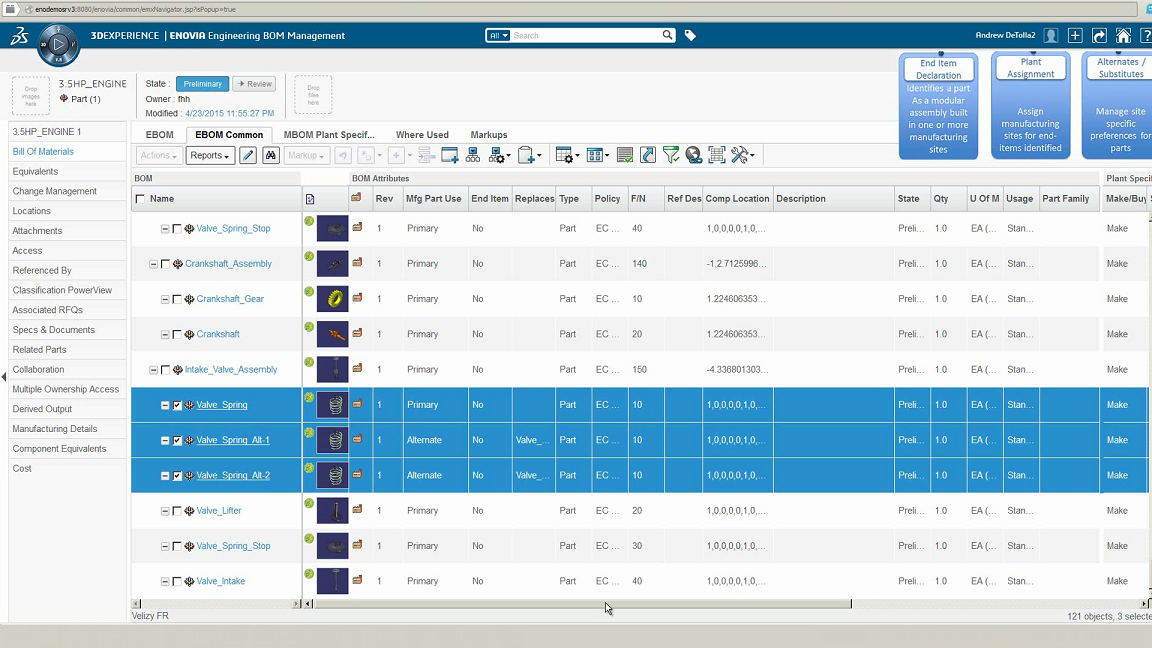Click the pencil edit mode icon

pos(248,155)
